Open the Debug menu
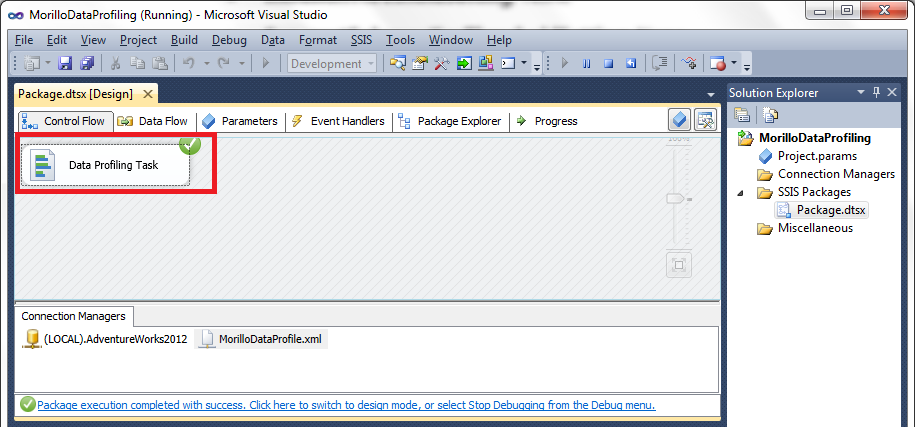 pyautogui.click(x=229, y=40)
